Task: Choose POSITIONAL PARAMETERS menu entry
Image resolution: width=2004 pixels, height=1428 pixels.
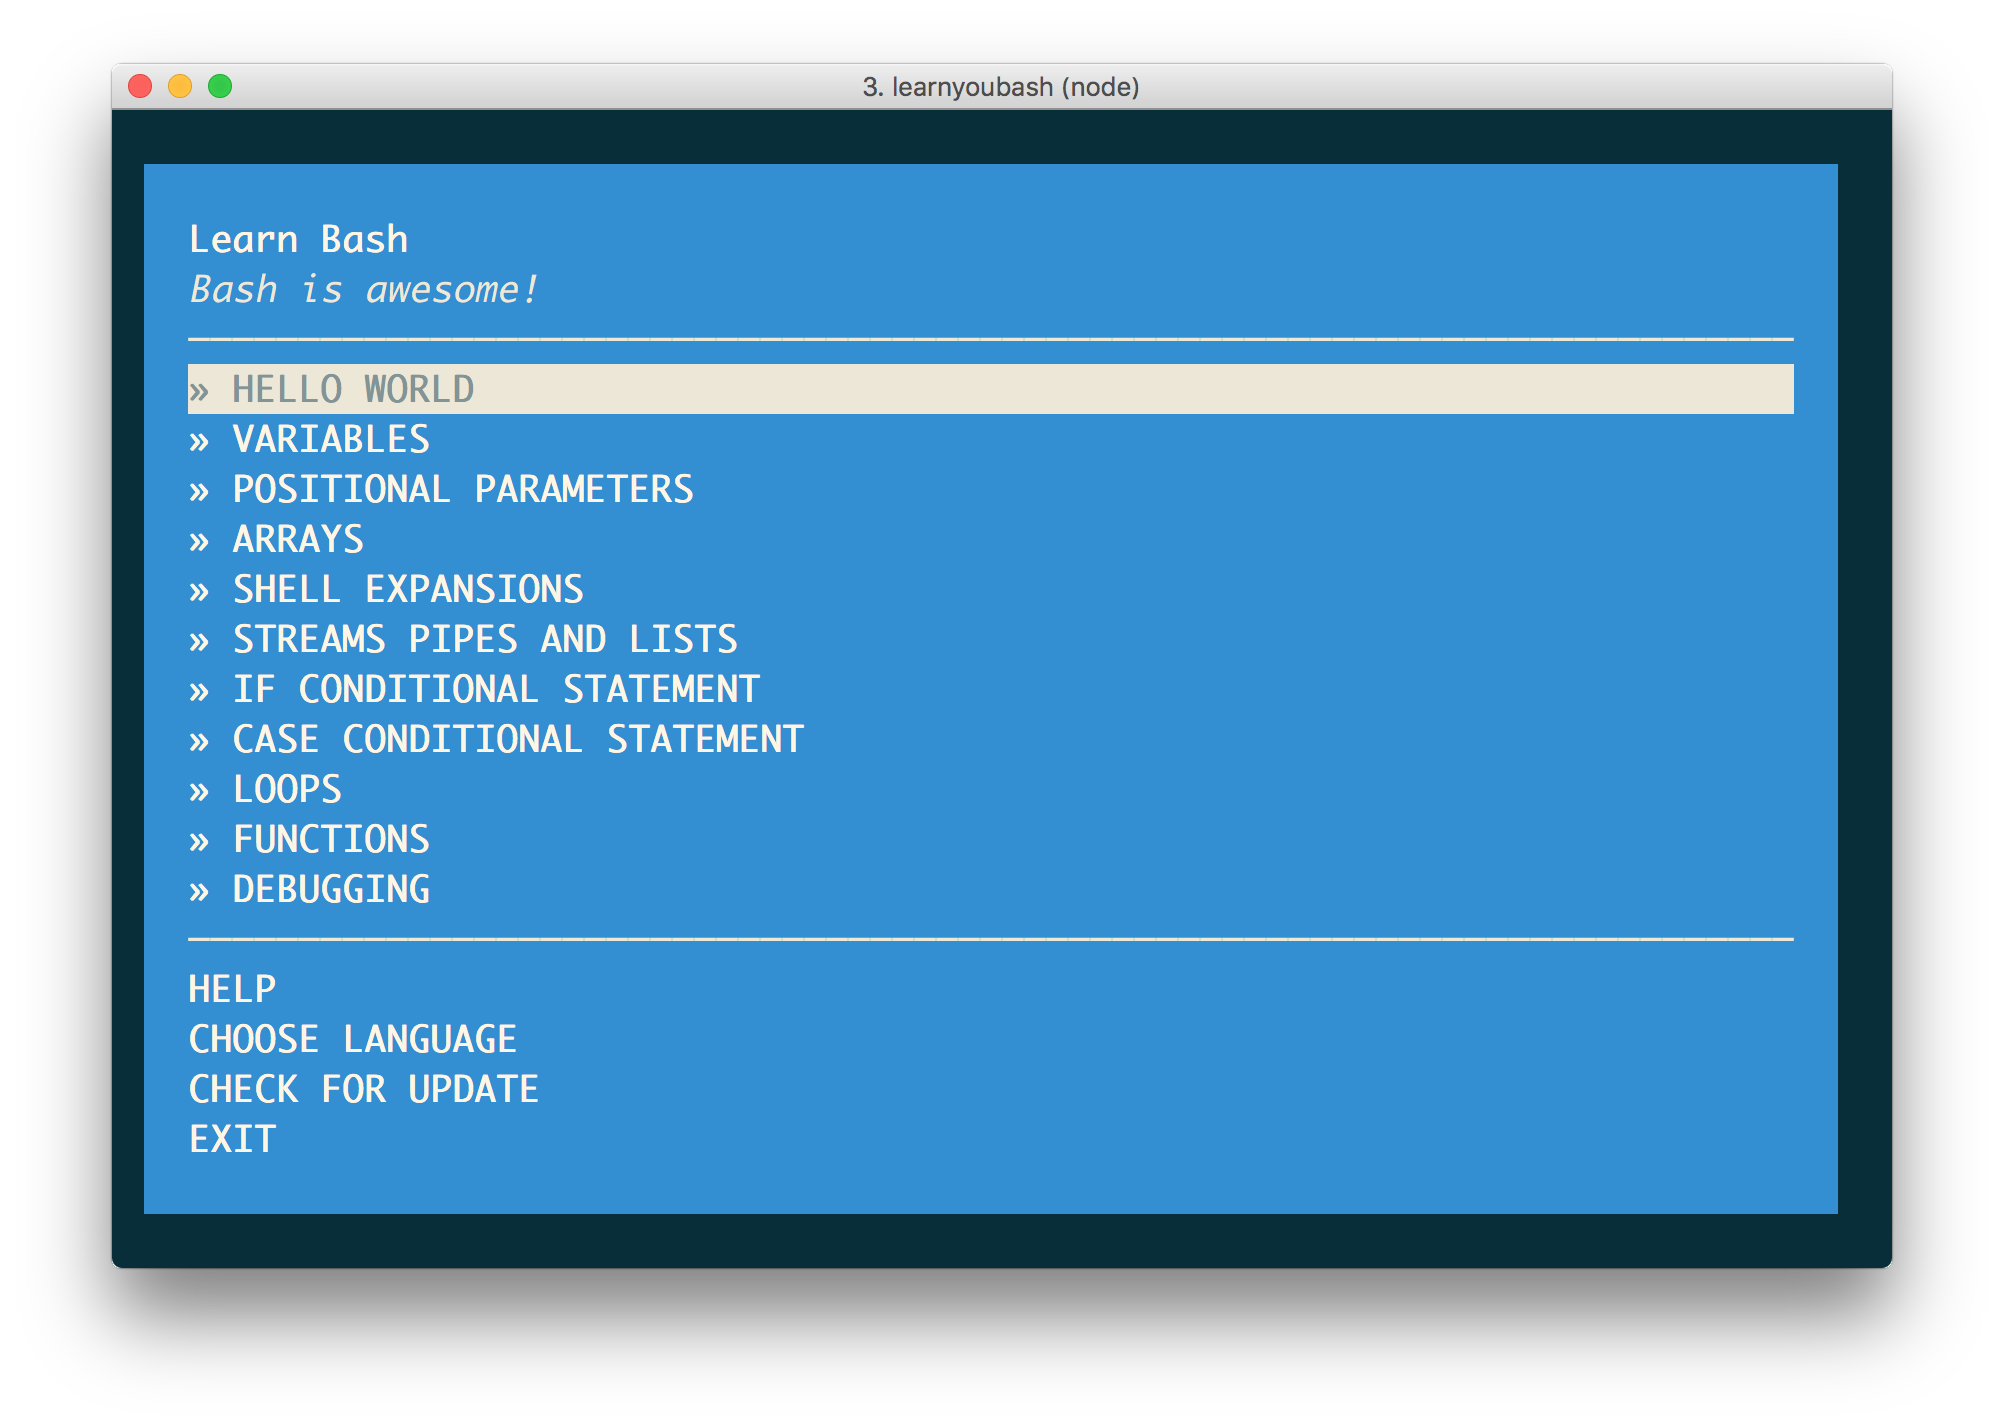Action: coord(462,489)
